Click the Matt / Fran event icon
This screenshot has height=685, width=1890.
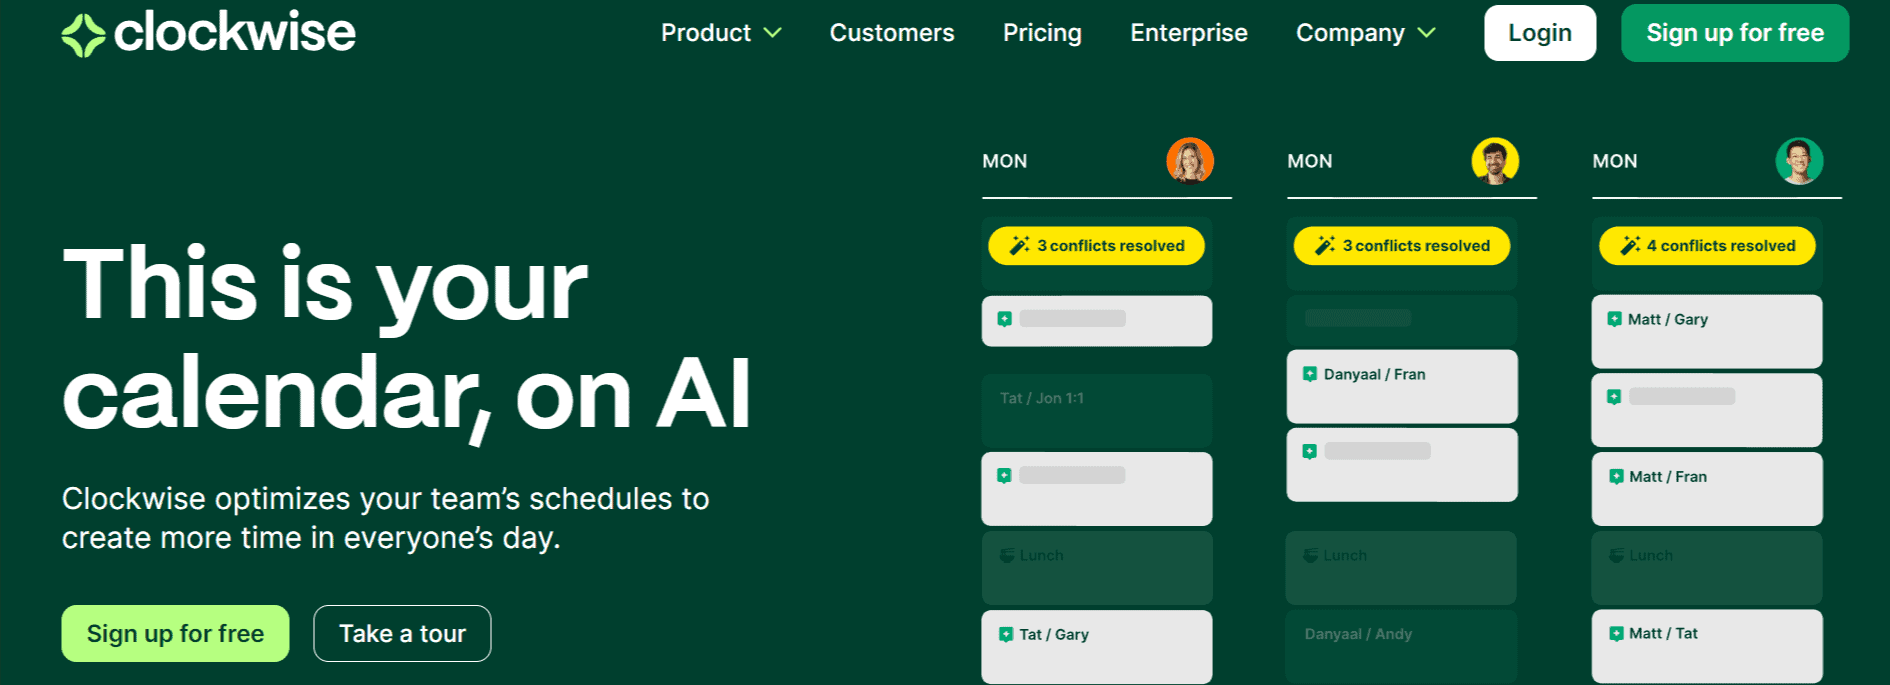click(1616, 477)
